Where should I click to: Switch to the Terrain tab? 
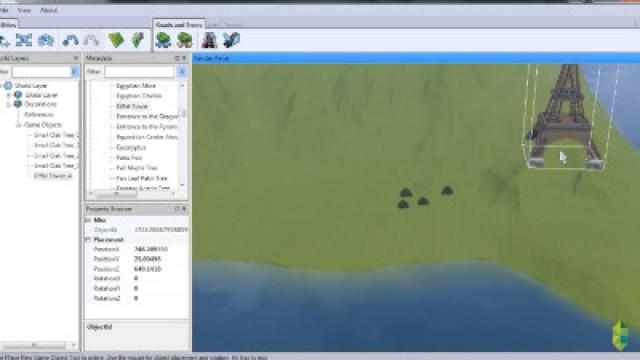point(233,25)
